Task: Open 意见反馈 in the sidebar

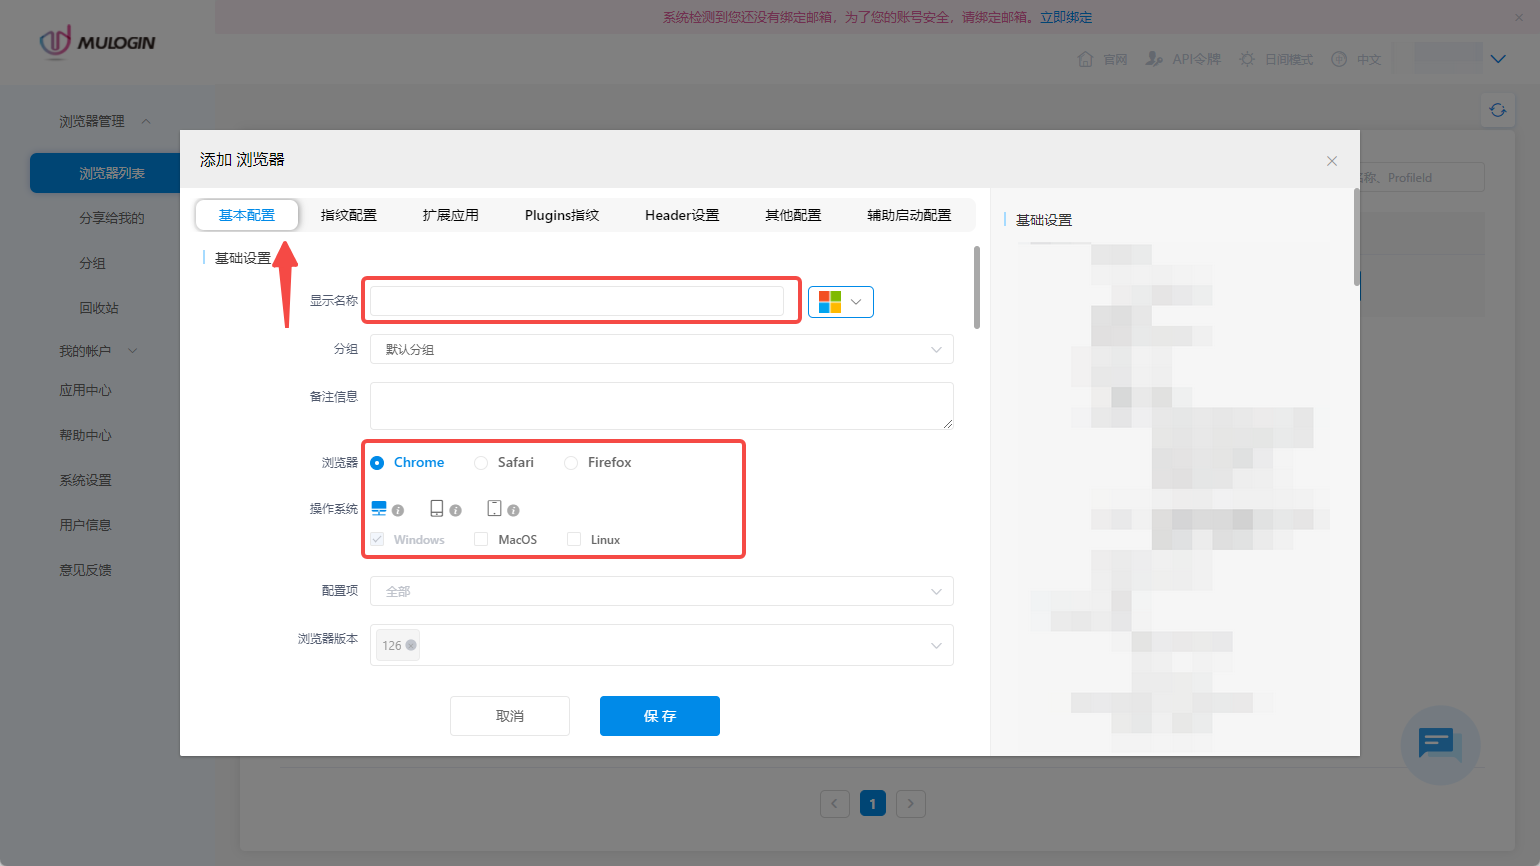Action: (86, 570)
